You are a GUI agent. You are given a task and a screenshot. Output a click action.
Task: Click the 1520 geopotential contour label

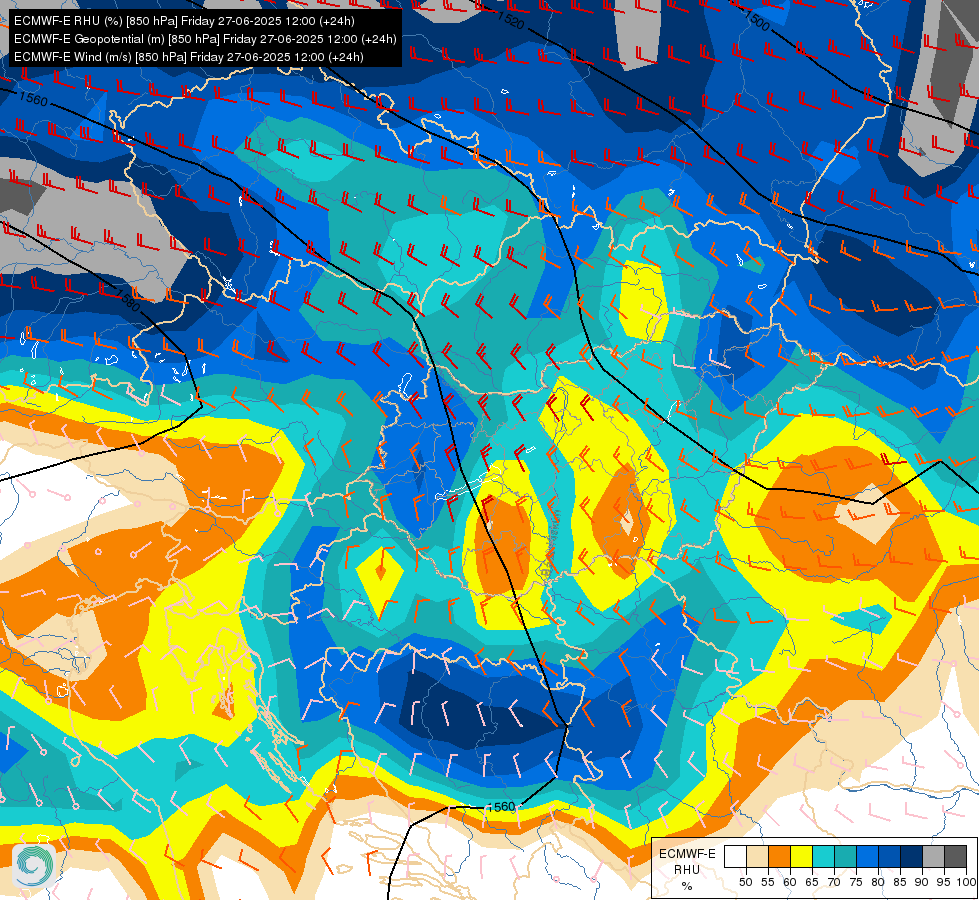coord(510,21)
